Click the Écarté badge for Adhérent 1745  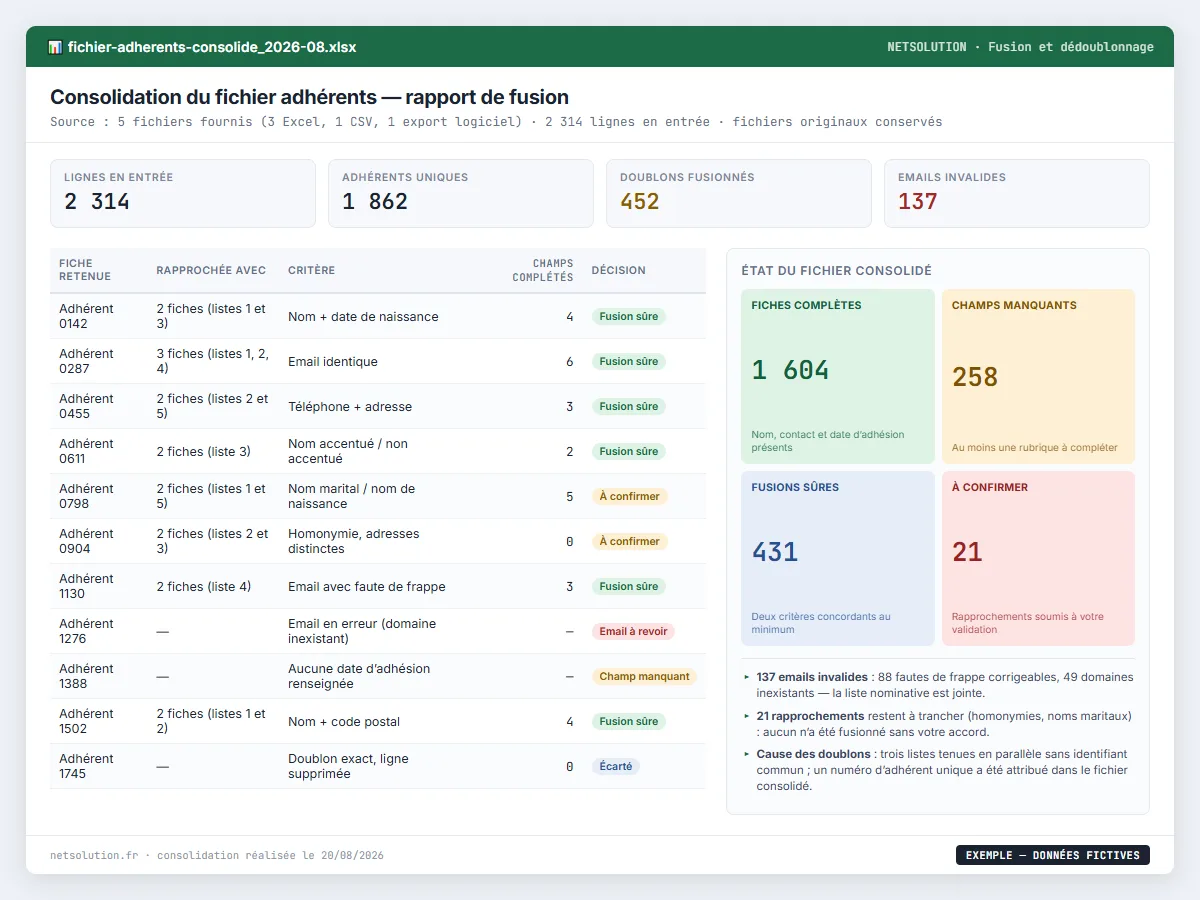pos(615,766)
